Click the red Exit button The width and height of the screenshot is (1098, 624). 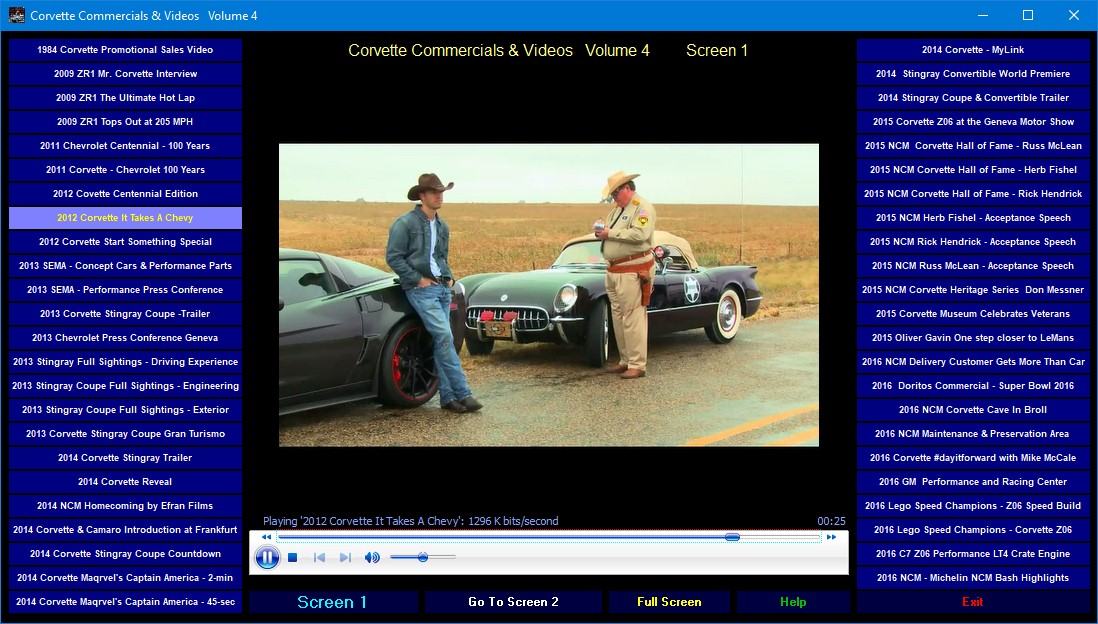click(x=973, y=602)
